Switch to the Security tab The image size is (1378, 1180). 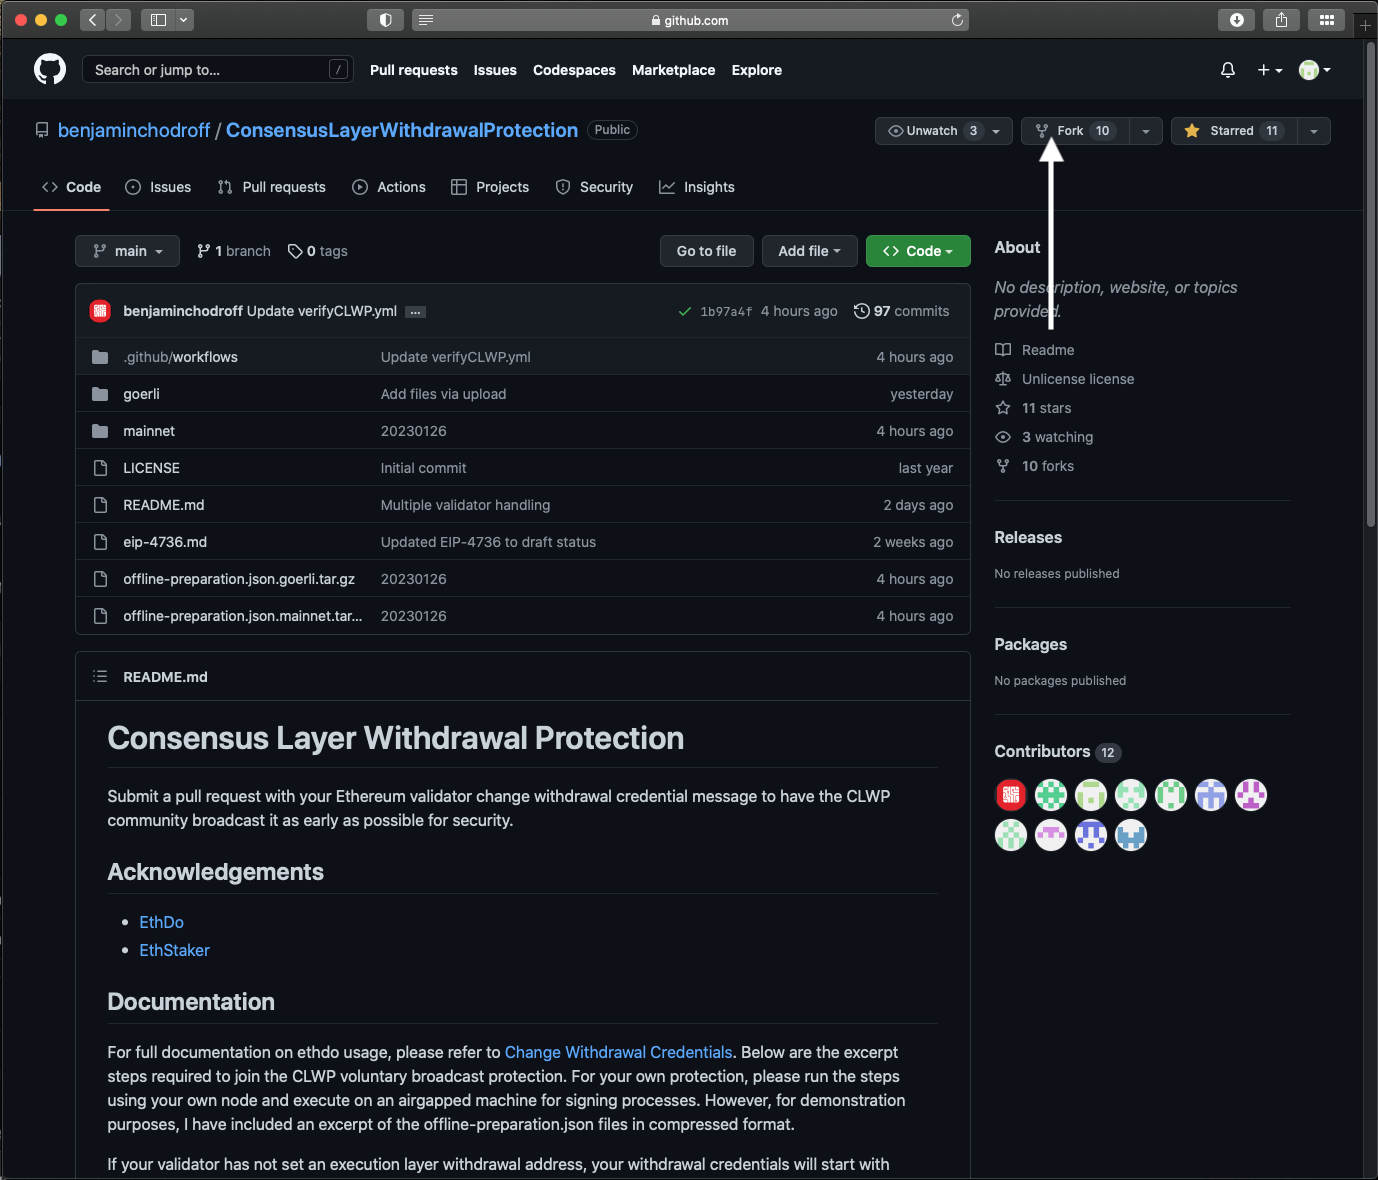point(594,187)
